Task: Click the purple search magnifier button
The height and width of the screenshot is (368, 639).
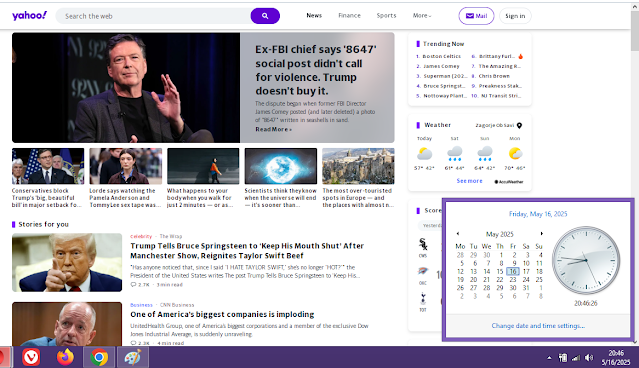Action: 265,16
